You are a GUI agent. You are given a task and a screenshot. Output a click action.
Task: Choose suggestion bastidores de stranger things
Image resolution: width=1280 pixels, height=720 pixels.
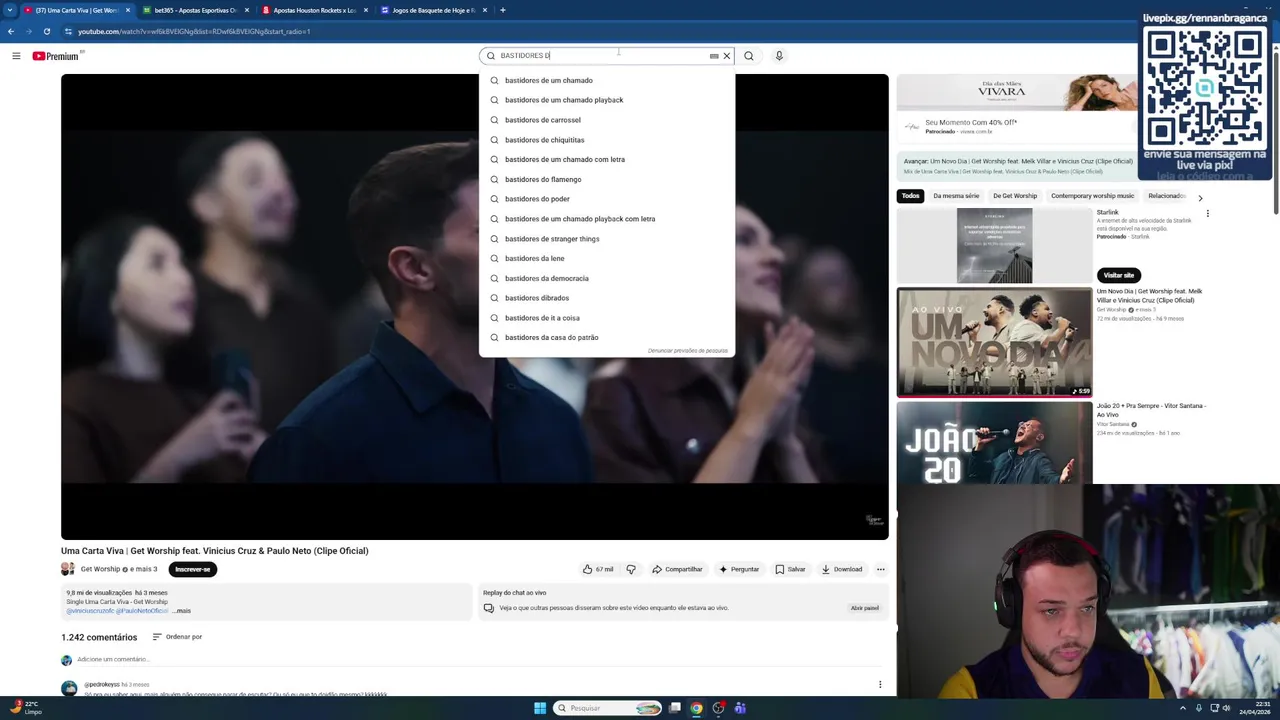pos(607,239)
